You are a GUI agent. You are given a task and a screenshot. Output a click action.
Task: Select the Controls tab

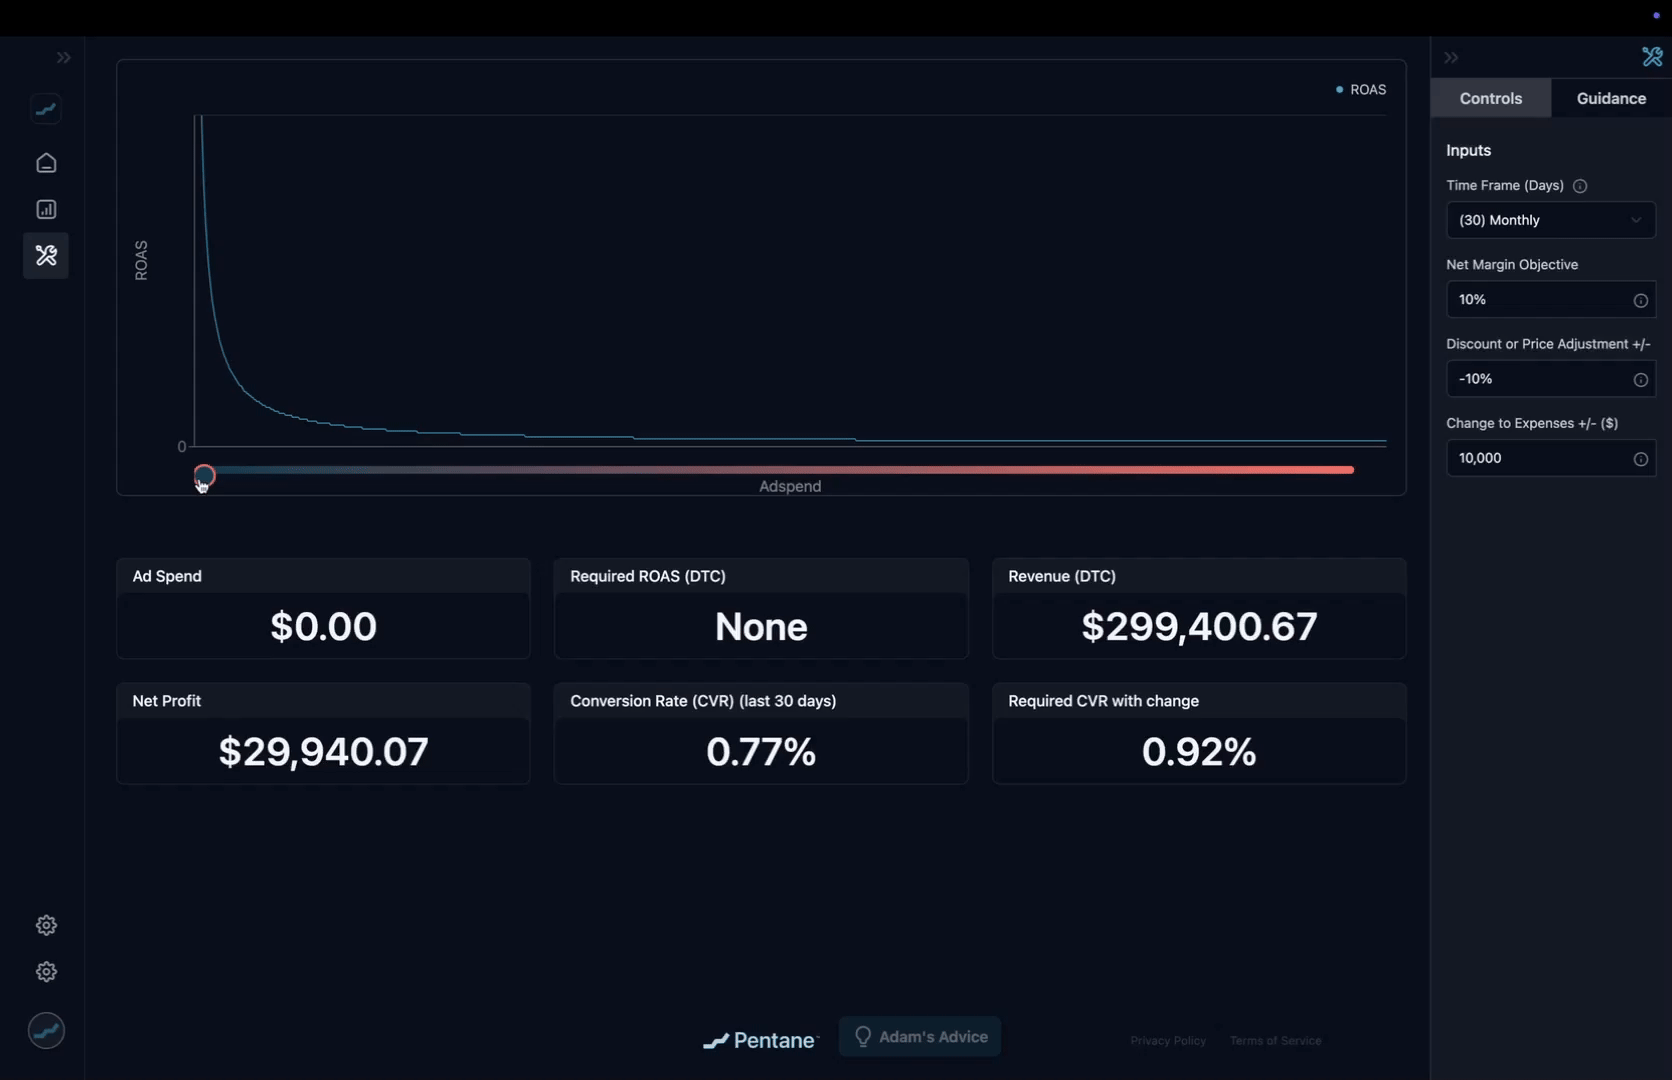point(1490,98)
